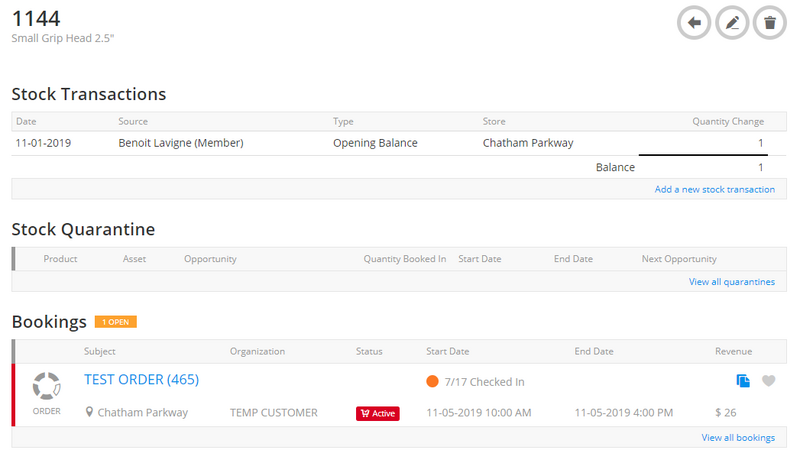
Task: Click the Next Opportunity quarantine column header
Action: pos(678,259)
